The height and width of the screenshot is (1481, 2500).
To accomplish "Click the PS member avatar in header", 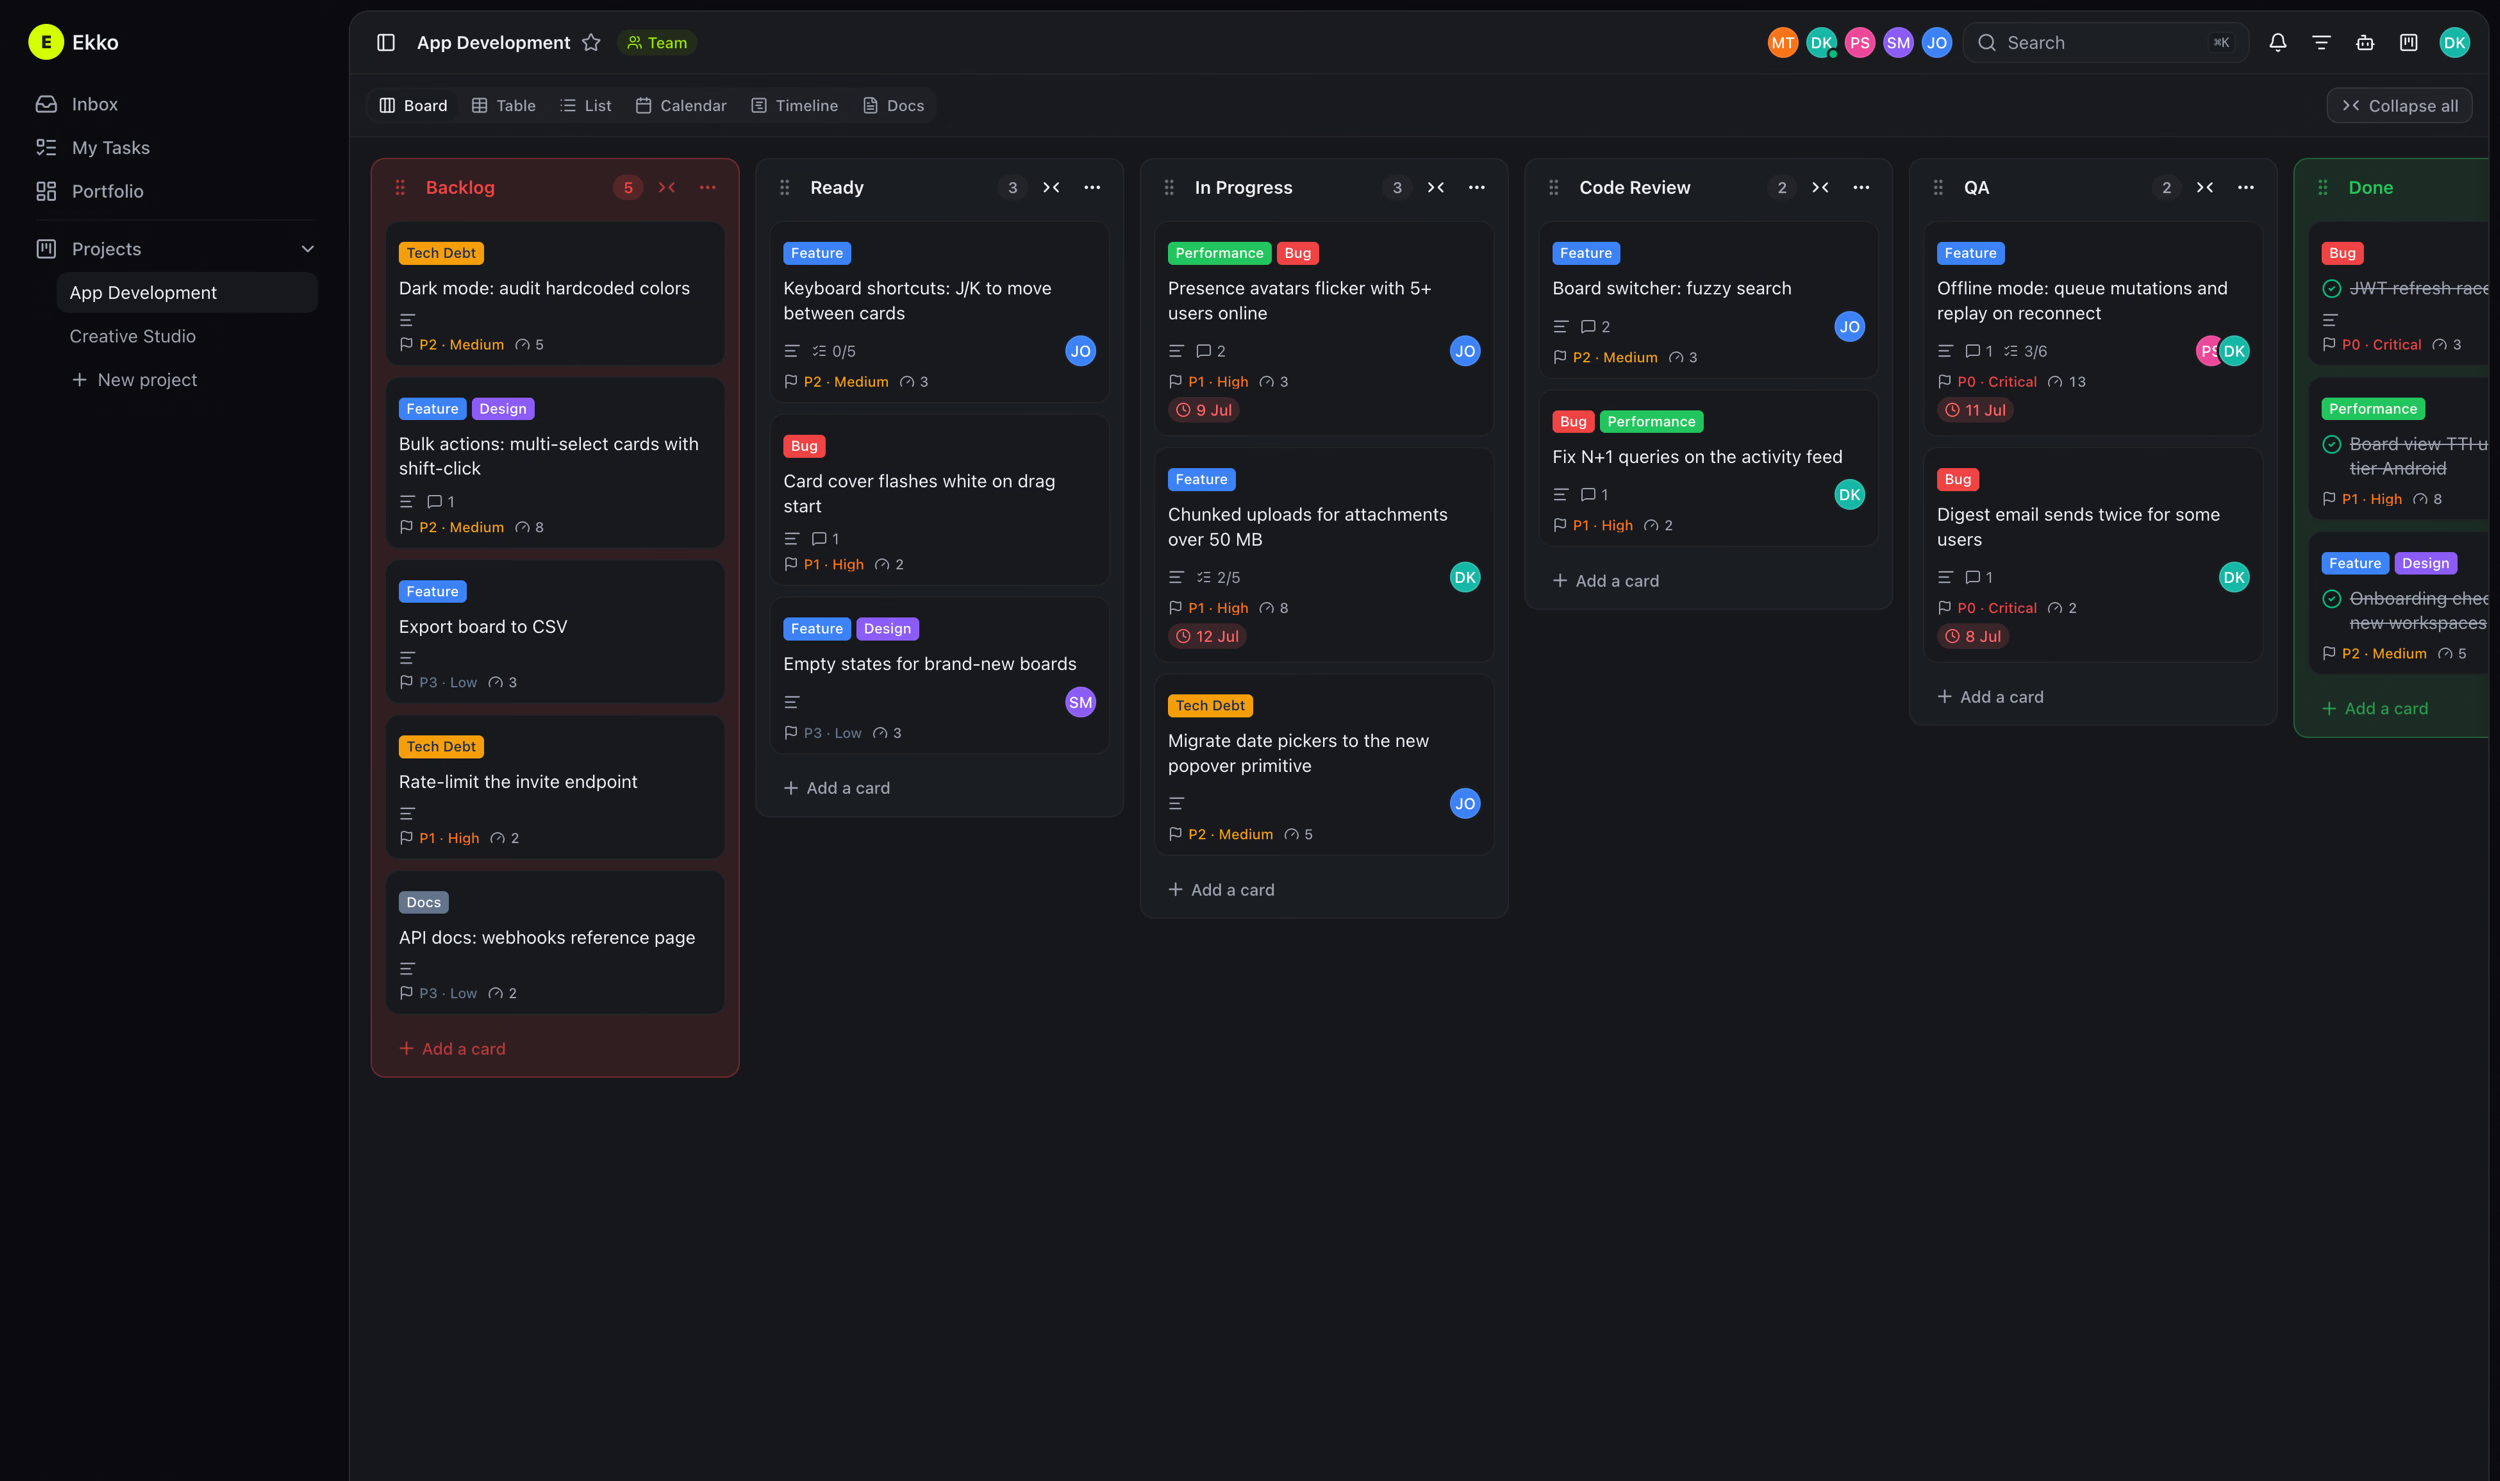I will 1859,42.
